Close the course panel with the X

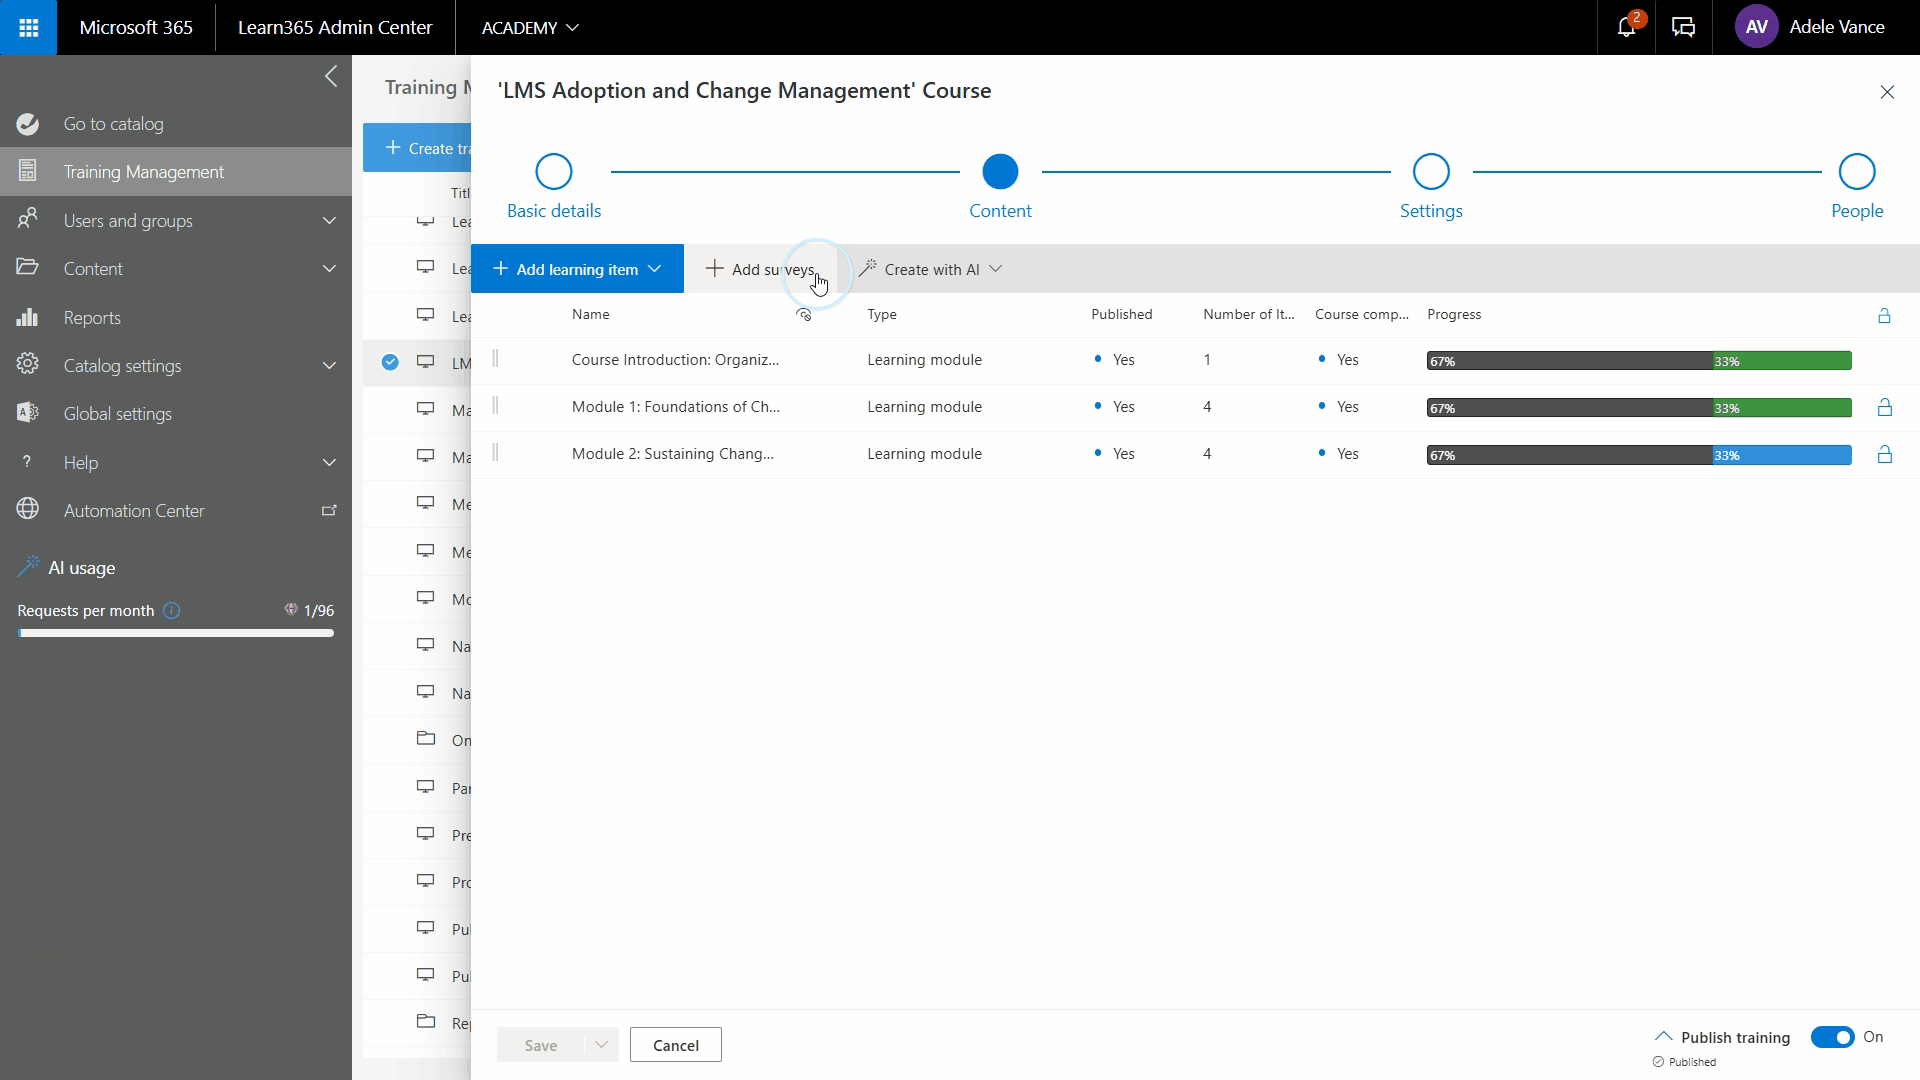tap(1887, 92)
